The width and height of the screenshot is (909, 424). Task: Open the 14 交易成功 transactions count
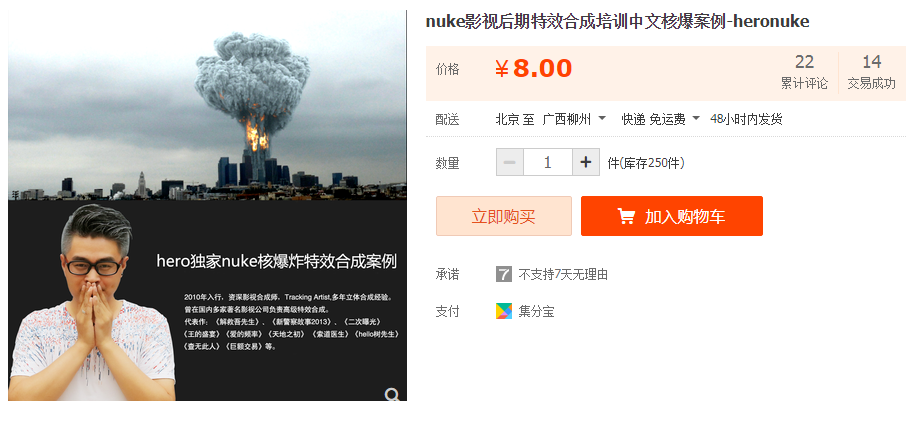pyautogui.click(x=871, y=72)
